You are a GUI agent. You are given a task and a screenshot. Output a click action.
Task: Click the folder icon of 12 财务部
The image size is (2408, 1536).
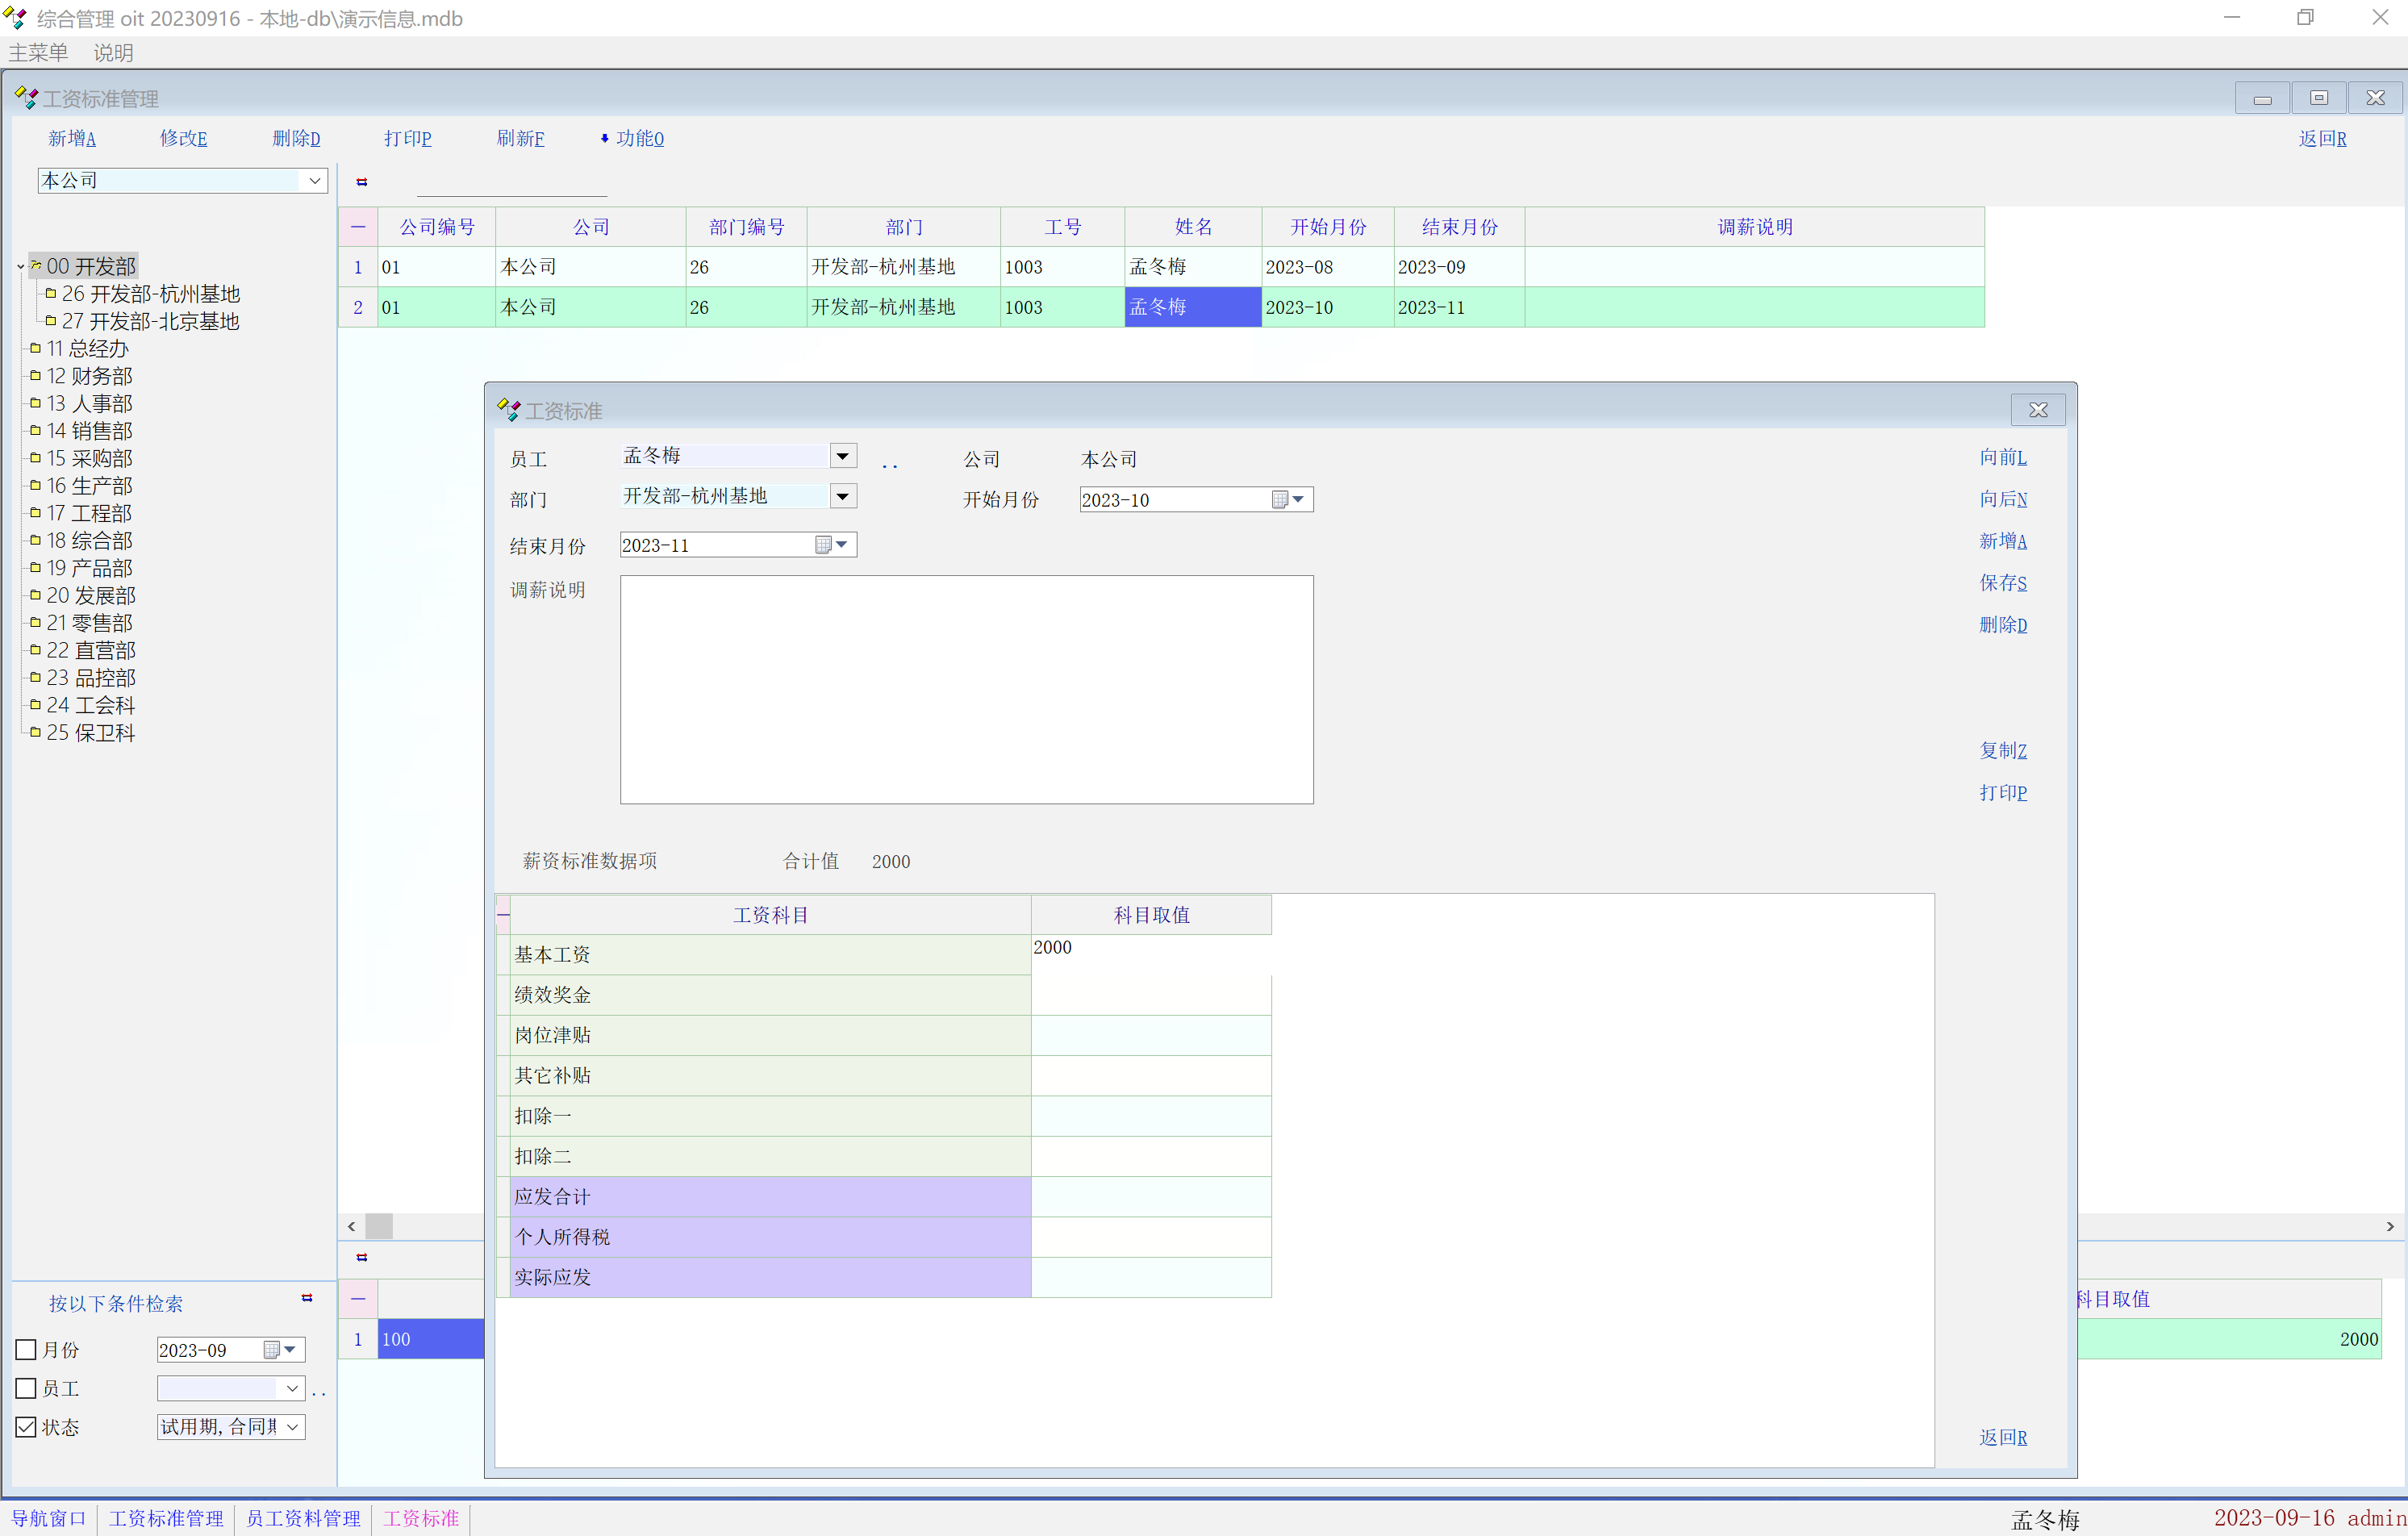36,376
